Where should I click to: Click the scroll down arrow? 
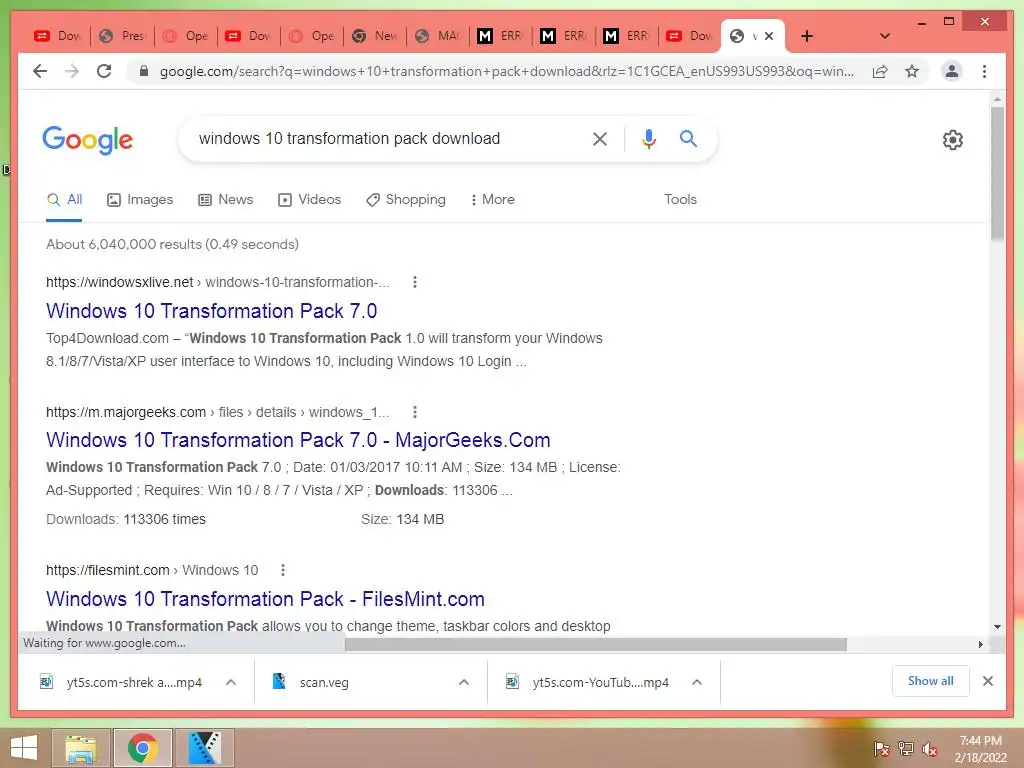point(997,627)
